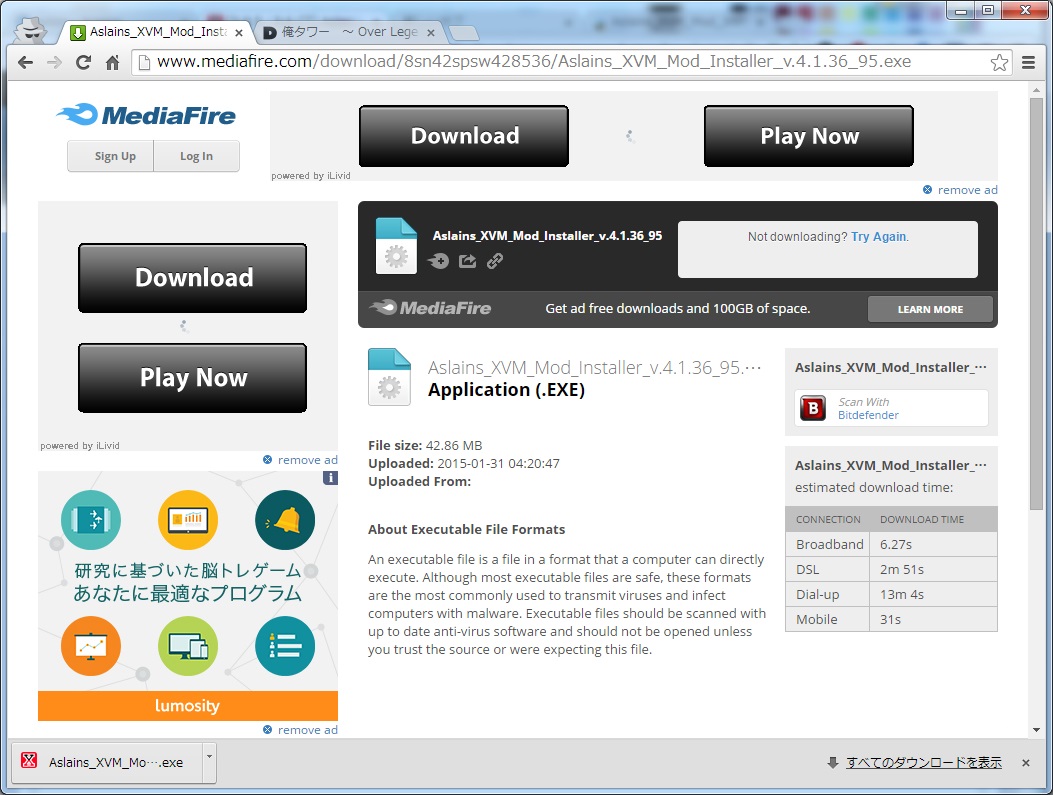Viewport: 1053px width, 795px height.
Task: Click the Try Again link
Action: coord(878,236)
